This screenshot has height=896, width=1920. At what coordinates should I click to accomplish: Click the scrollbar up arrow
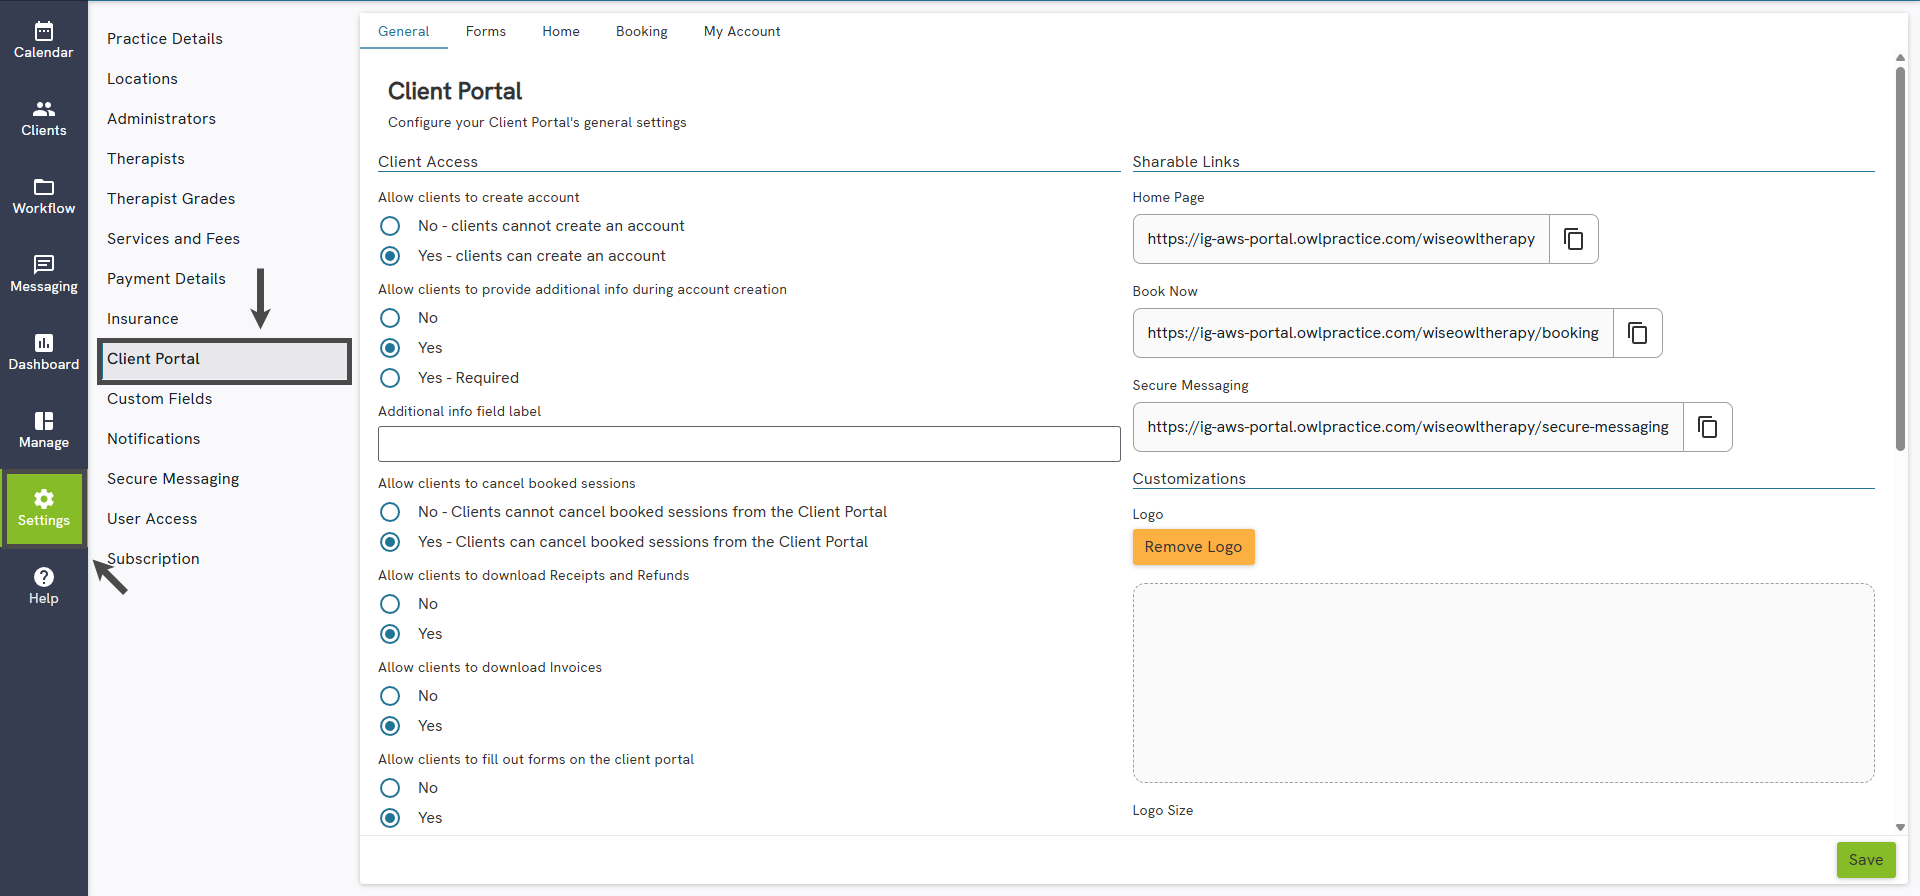1900,58
